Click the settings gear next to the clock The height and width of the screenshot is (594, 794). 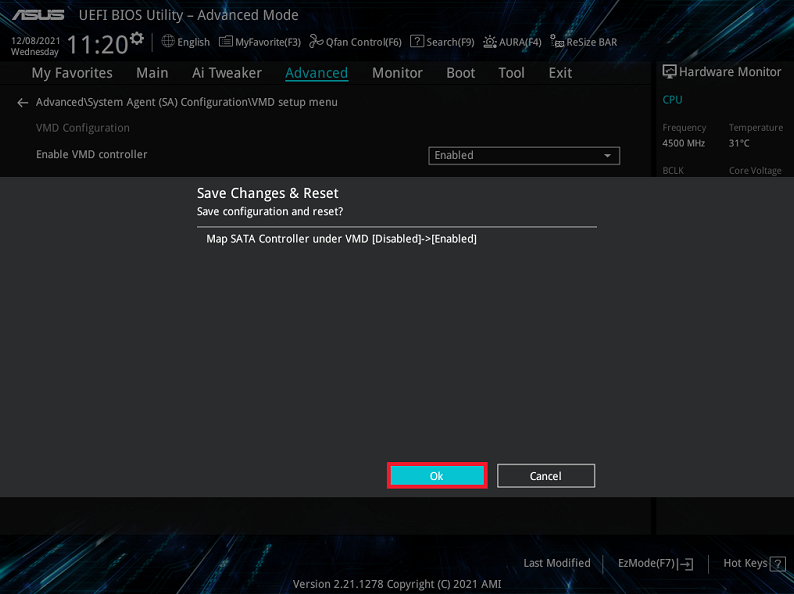137,39
